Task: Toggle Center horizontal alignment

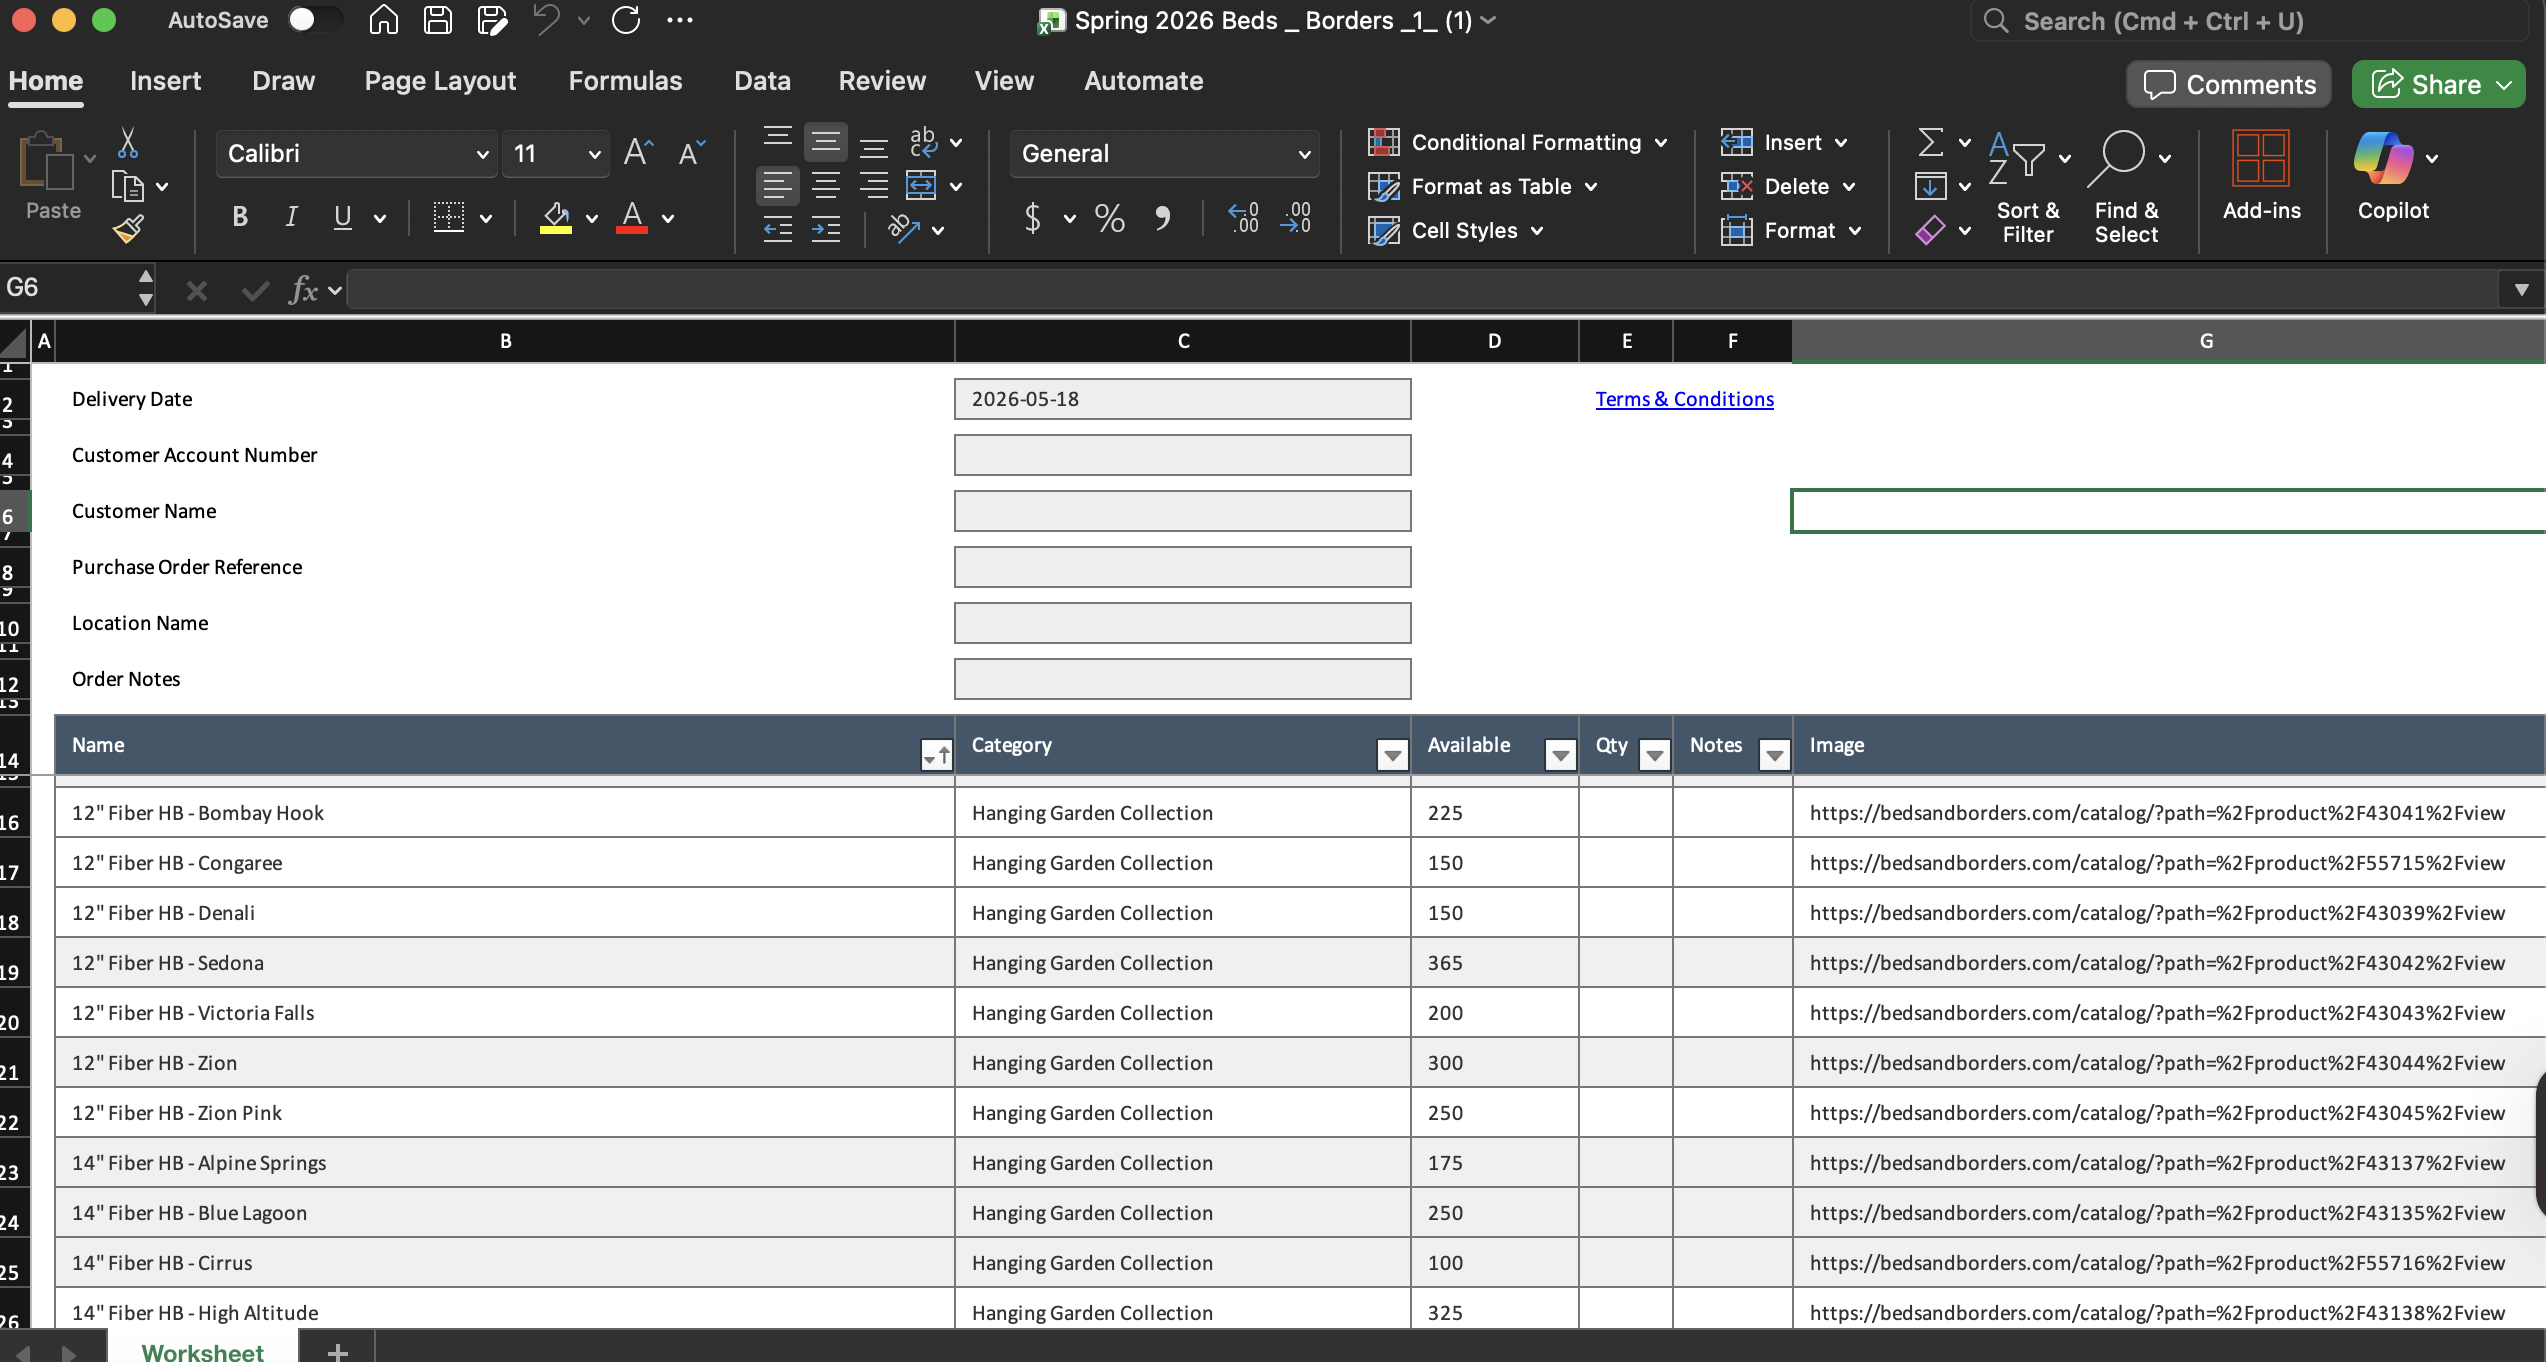Action: pyautogui.click(x=826, y=186)
